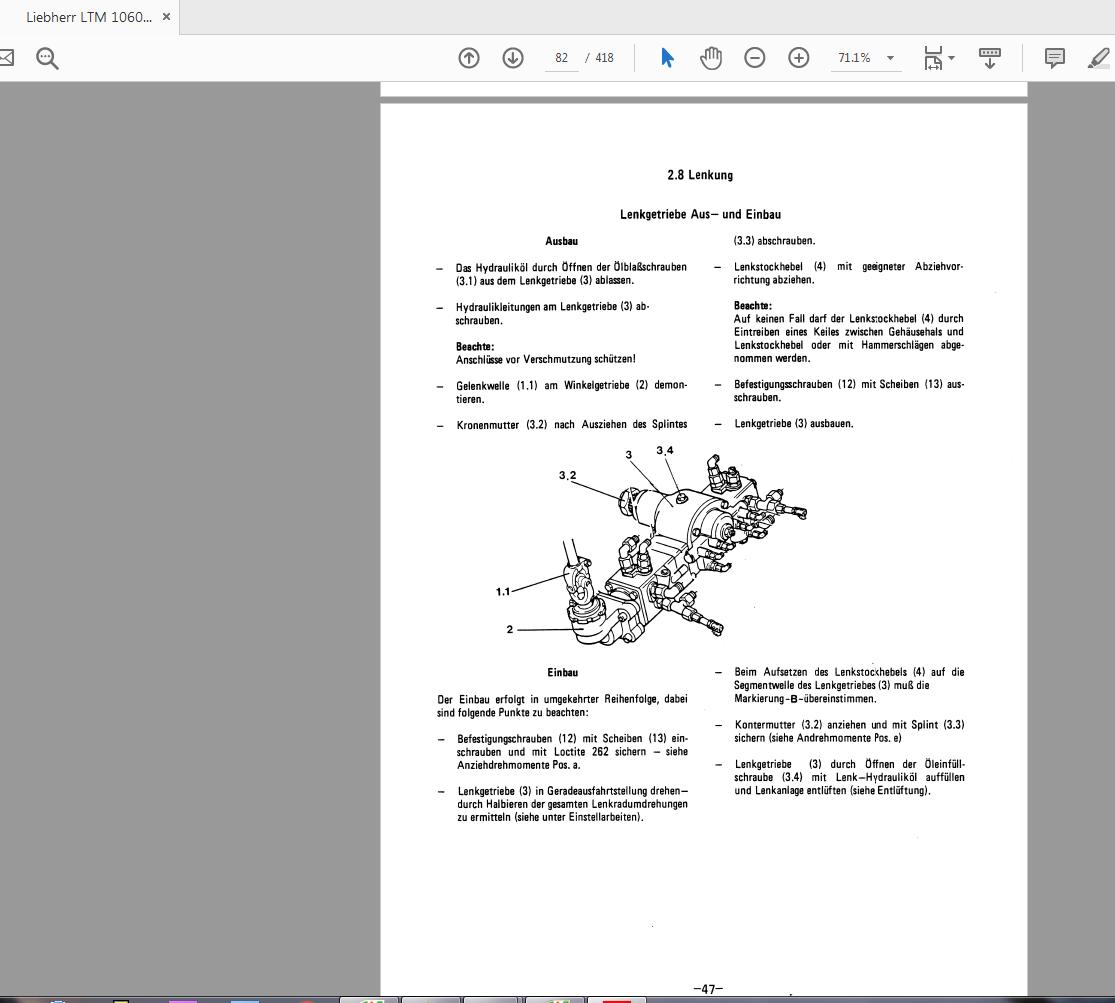Select the highlighter pen tool

(1099, 58)
